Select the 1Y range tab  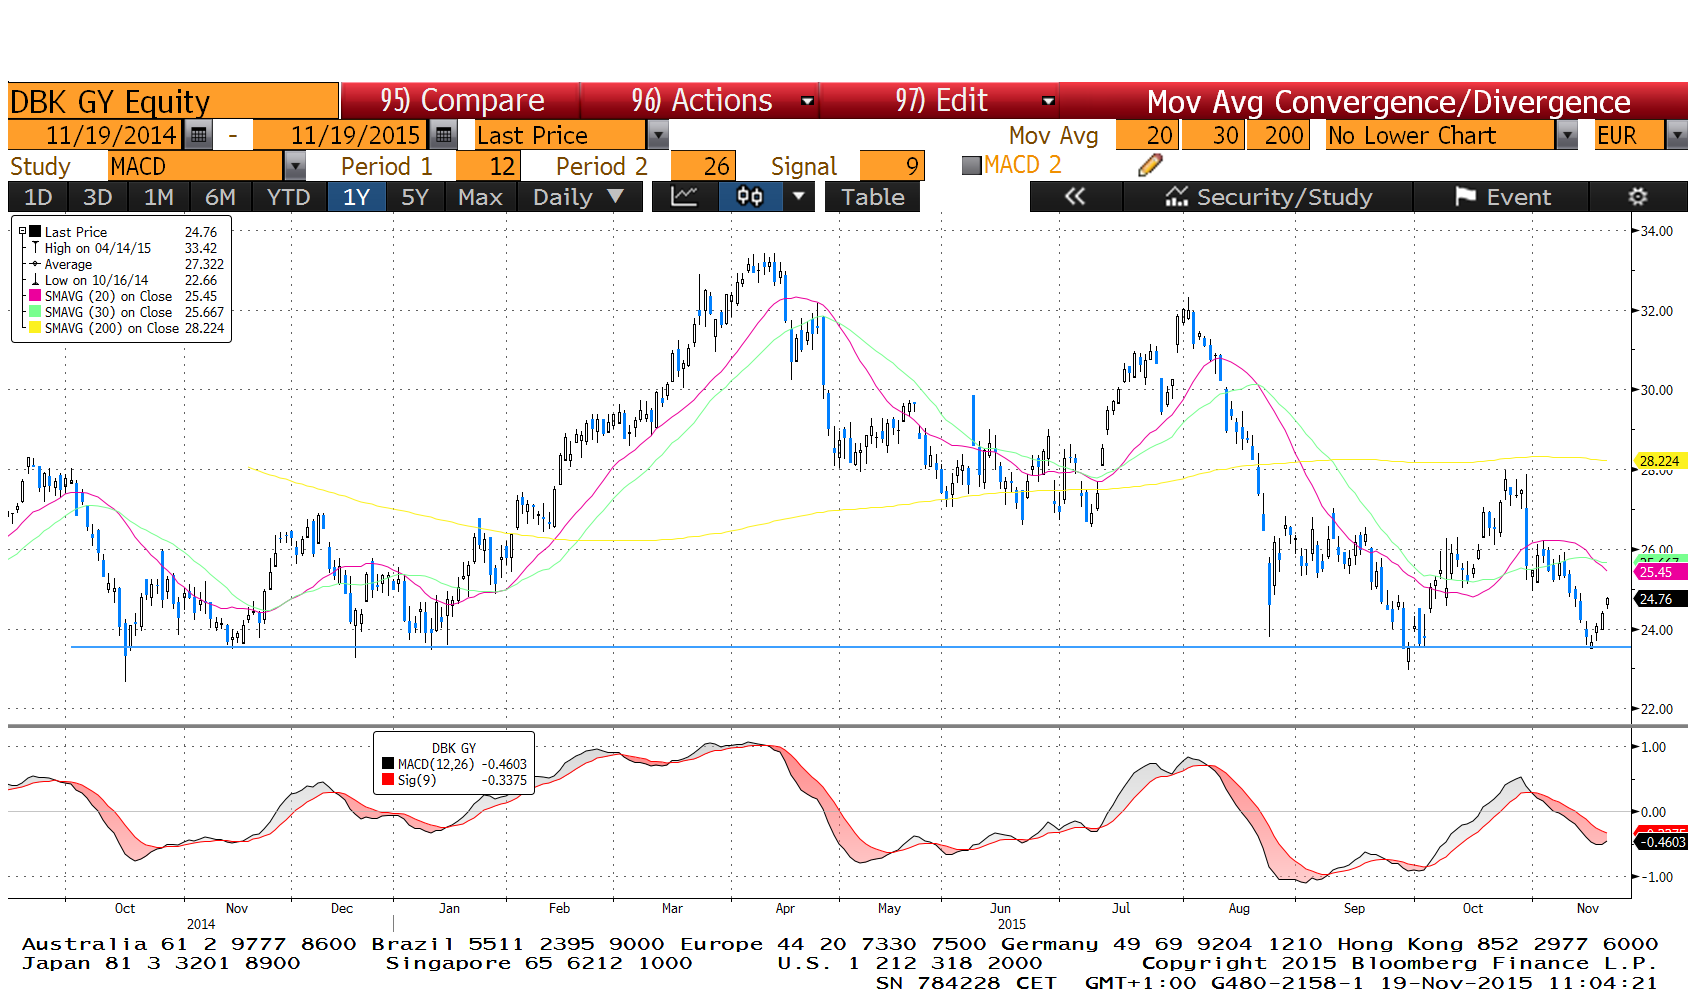357,197
